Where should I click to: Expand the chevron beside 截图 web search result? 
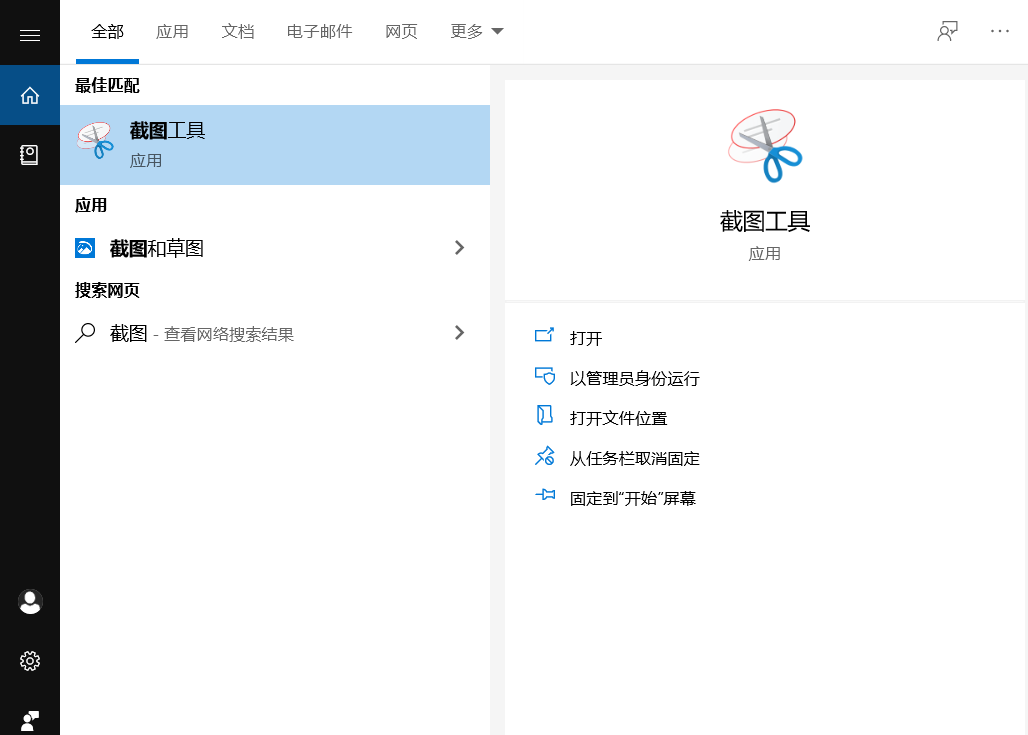click(460, 333)
